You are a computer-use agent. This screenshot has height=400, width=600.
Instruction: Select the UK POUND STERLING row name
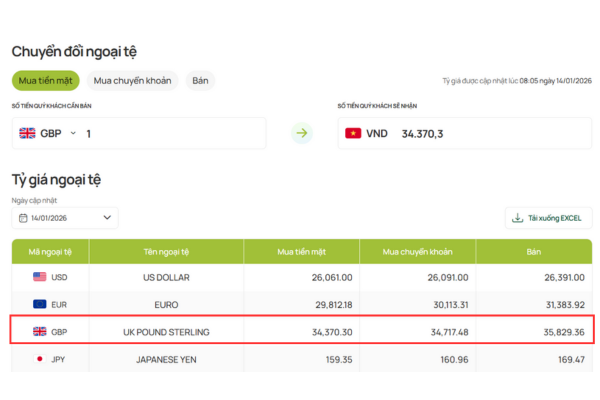[x=166, y=331]
